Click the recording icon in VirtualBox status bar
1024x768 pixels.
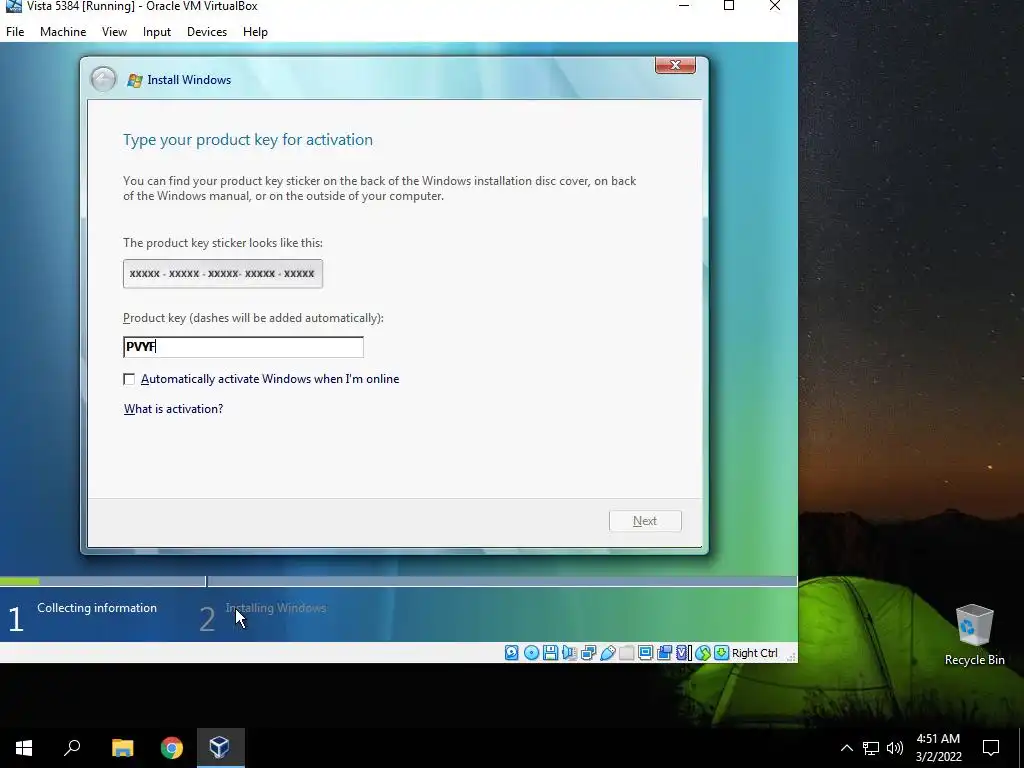click(x=665, y=652)
